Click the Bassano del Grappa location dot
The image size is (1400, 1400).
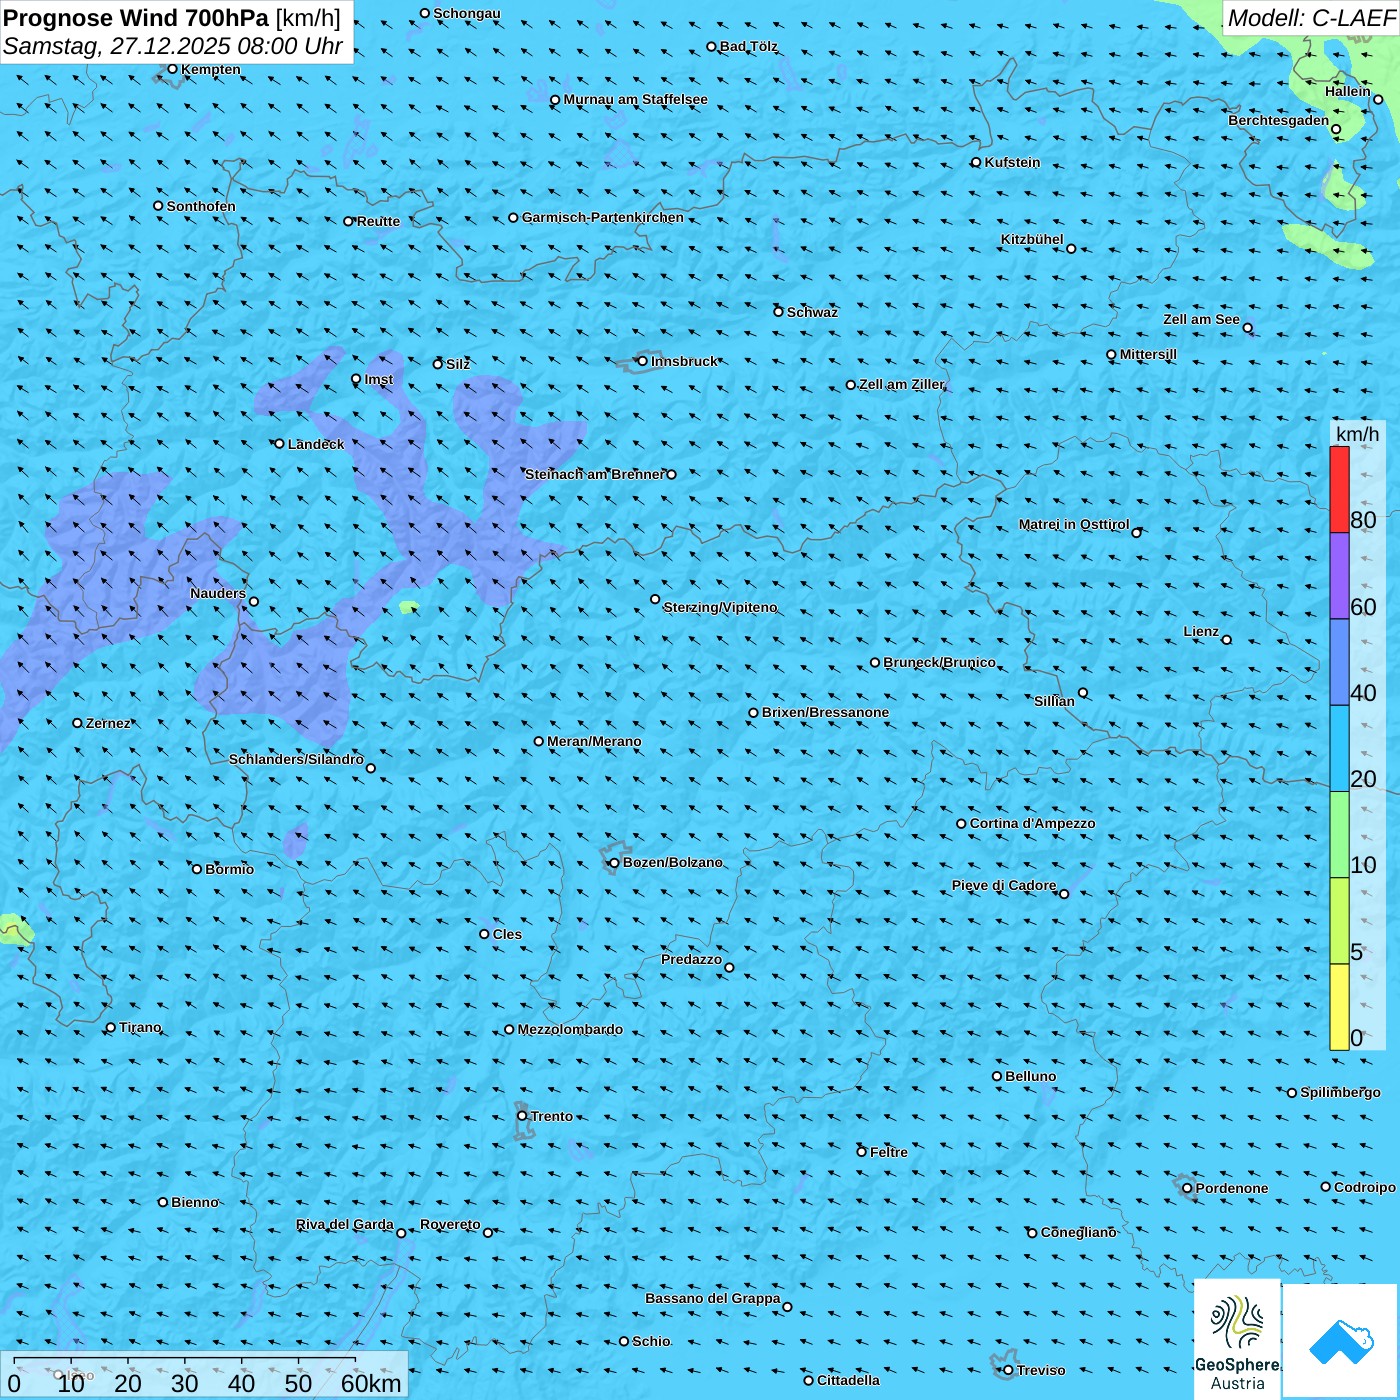[787, 1306]
